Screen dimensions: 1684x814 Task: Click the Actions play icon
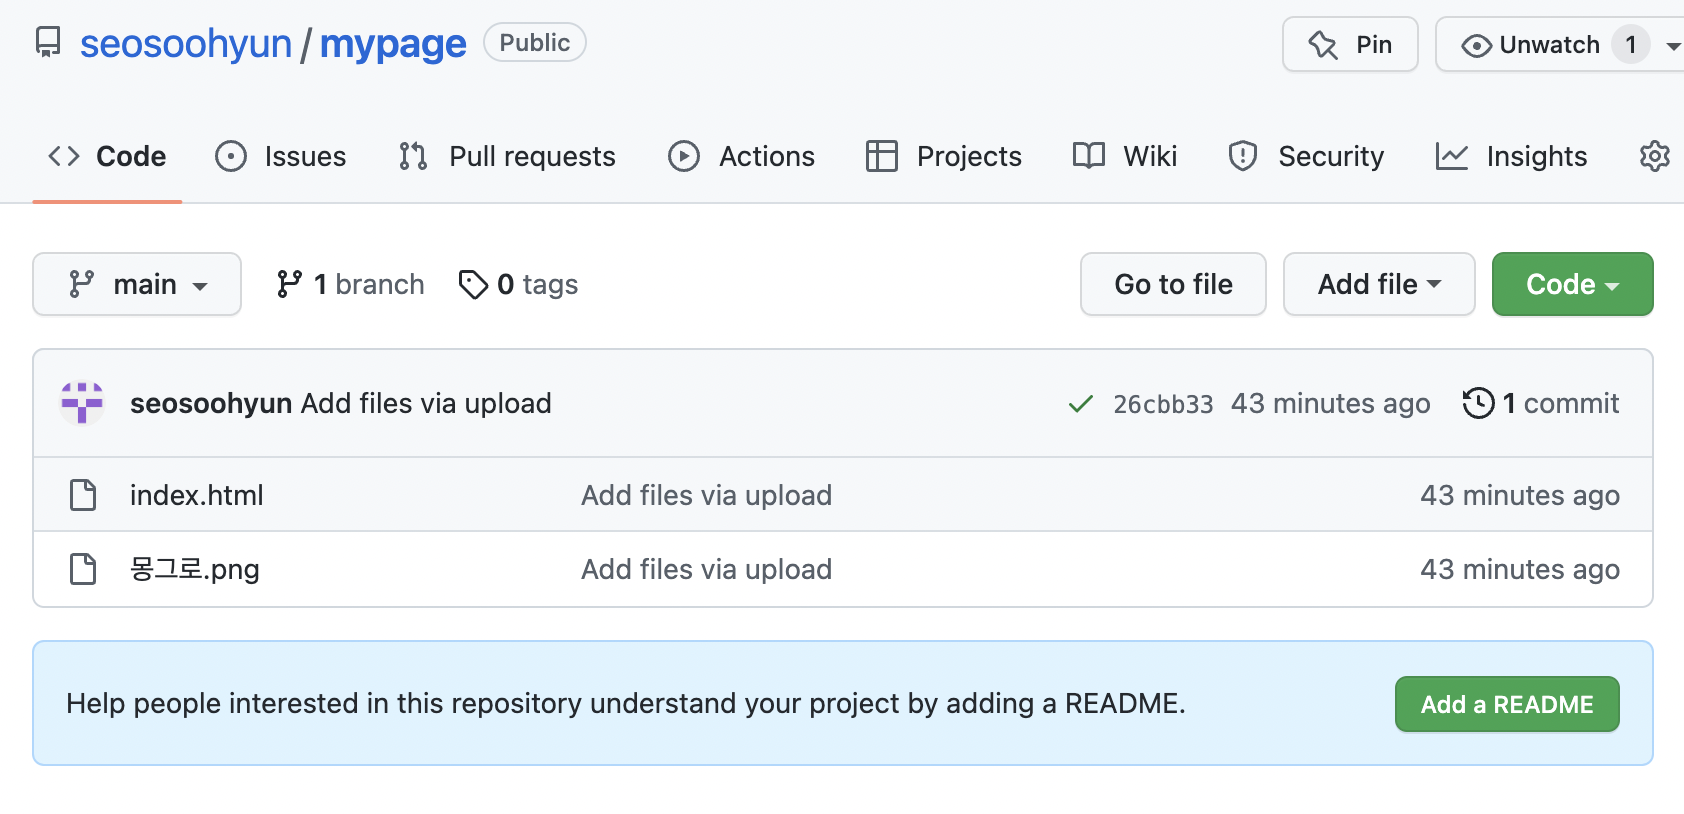(684, 156)
